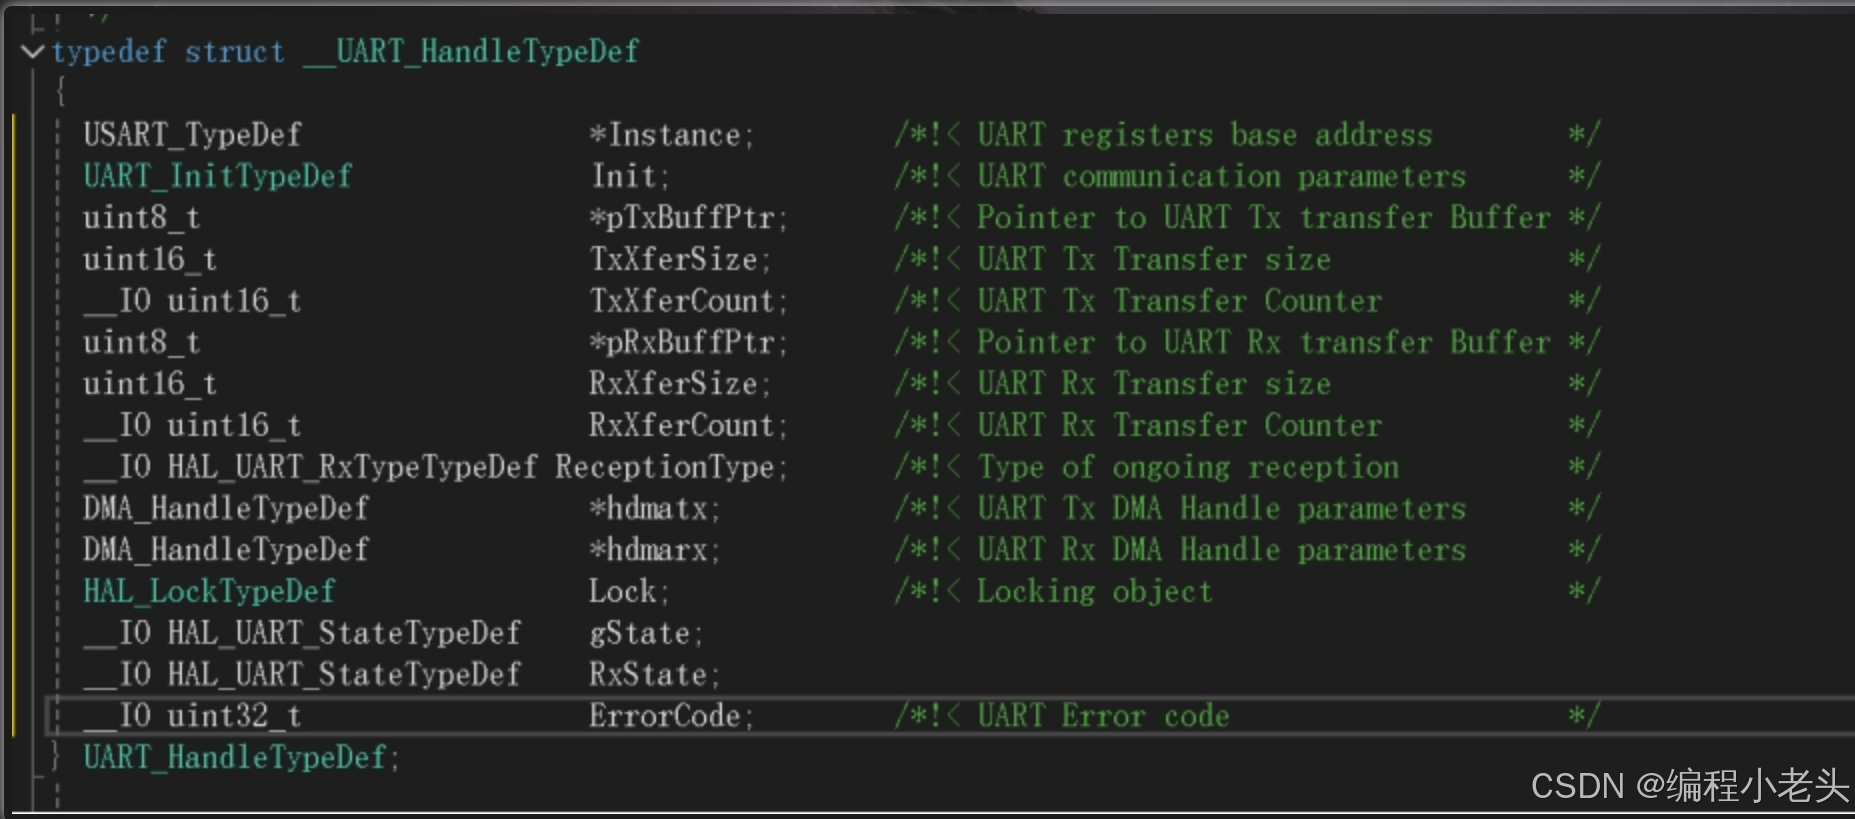Place cursor on *Instance member
The width and height of the screenshot is (1855, 819).
pos(671,135)
